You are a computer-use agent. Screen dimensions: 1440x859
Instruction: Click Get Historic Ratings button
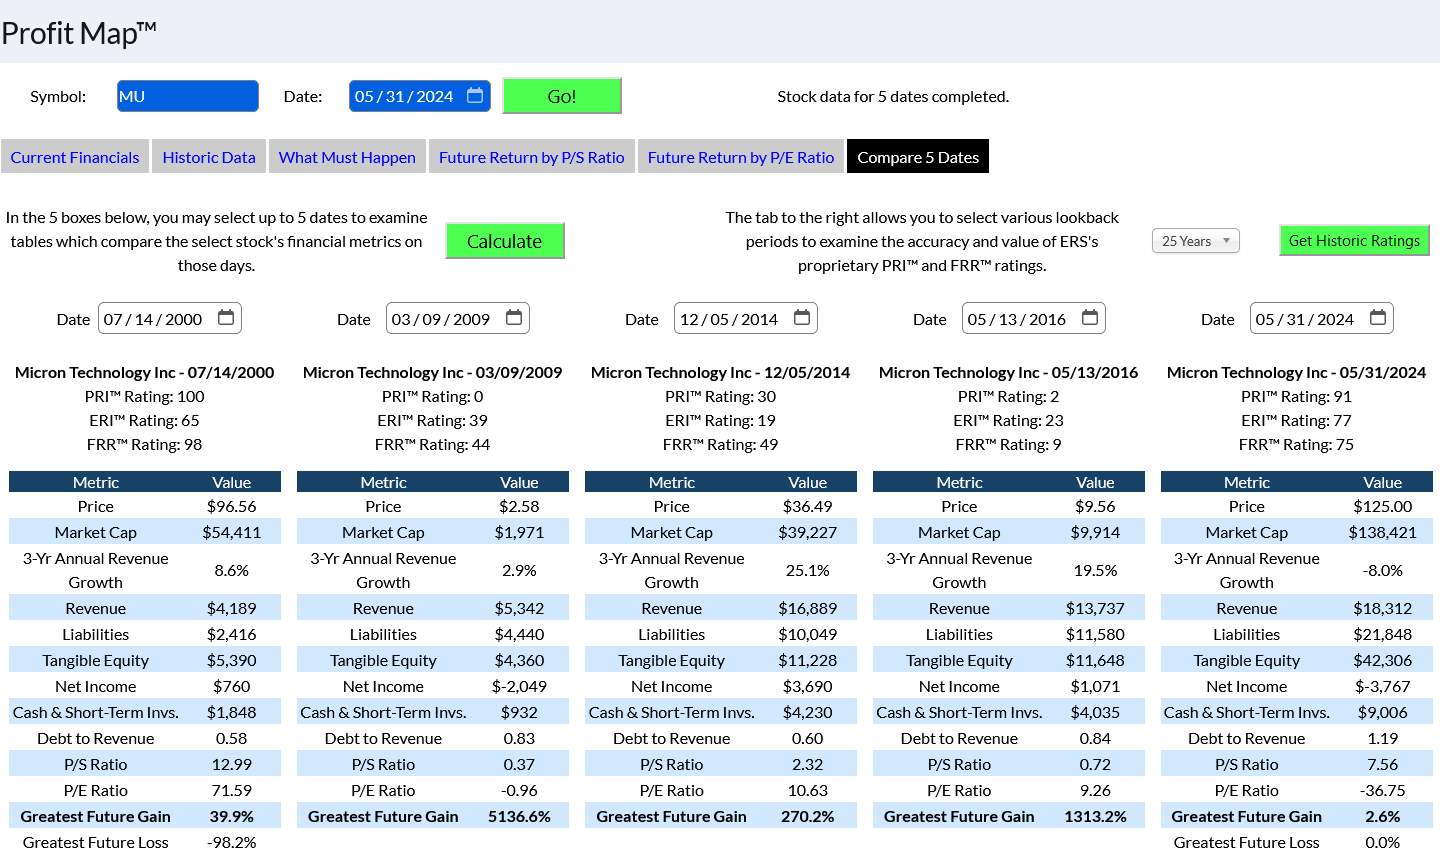pos(1354,241)
